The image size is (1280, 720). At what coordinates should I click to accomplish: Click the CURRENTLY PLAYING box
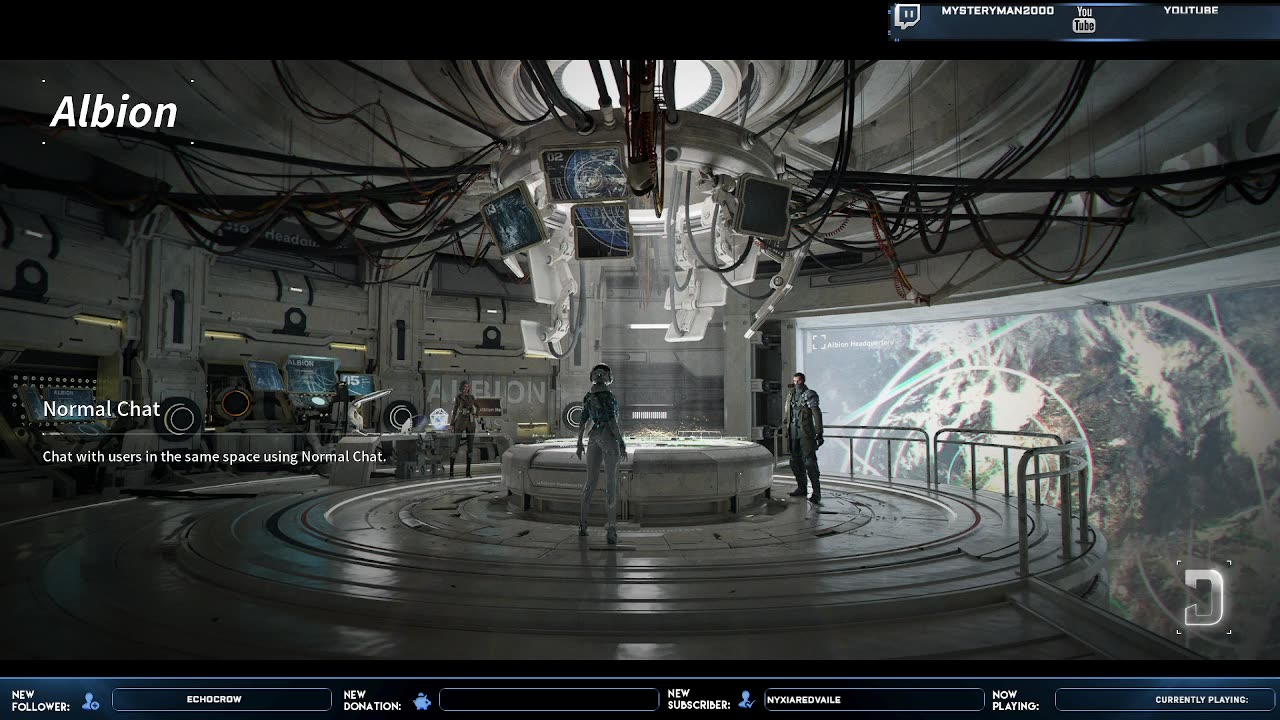[1165, 700]
